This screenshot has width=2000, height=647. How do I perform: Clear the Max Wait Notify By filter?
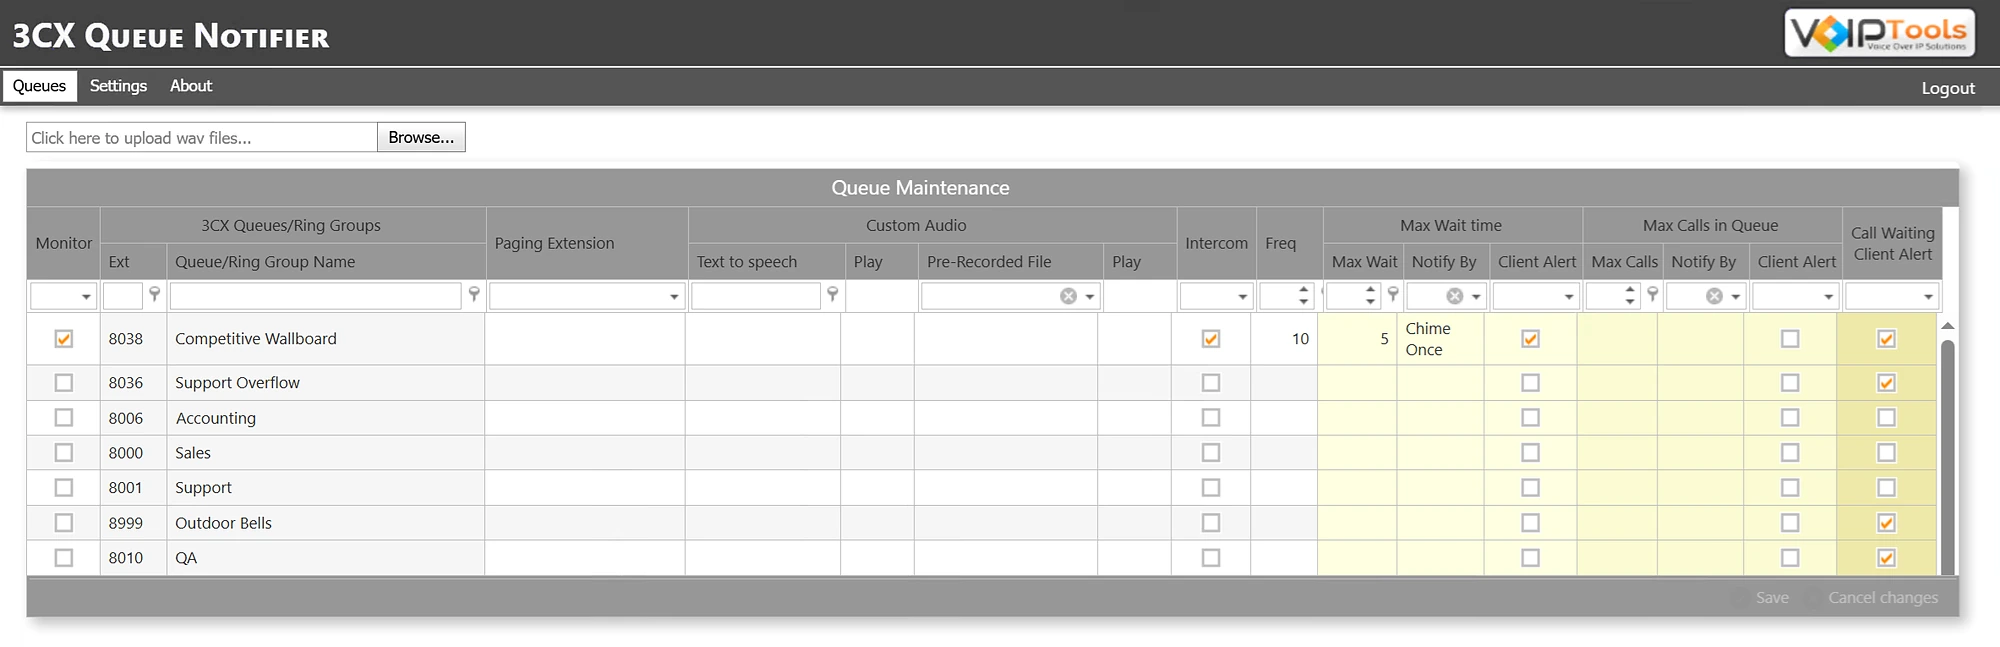pyautogui.click(x=1455, y=296)
